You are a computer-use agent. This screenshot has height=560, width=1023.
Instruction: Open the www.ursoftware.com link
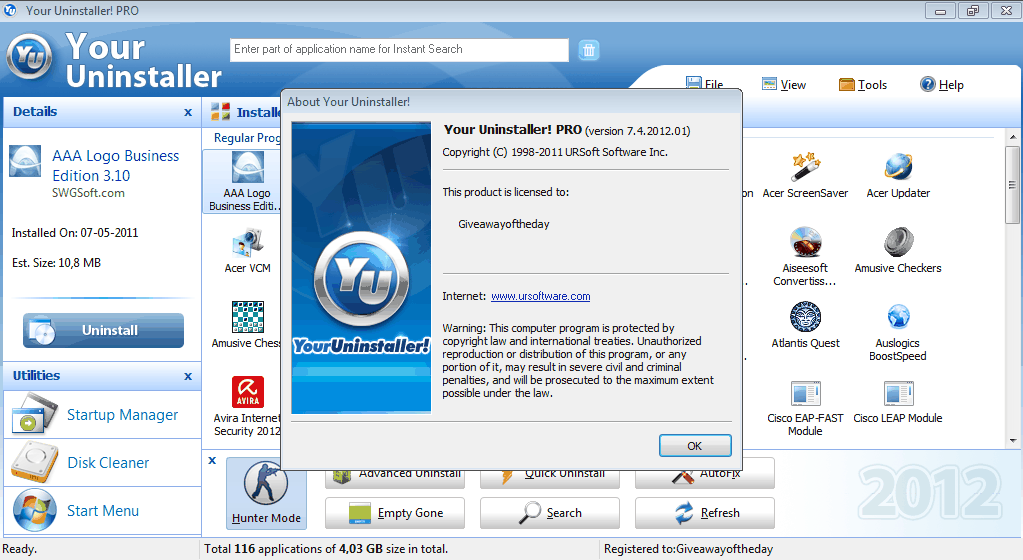541,296
